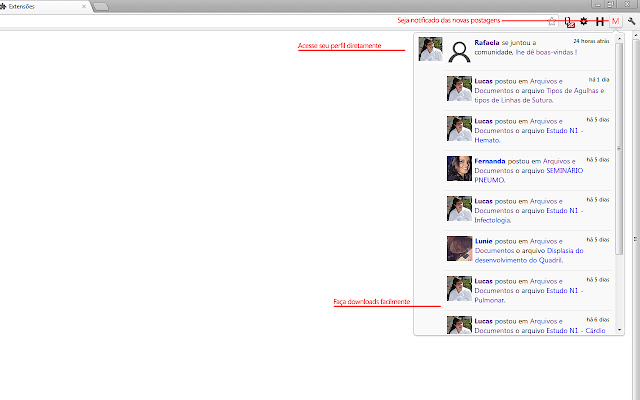
Task: Open the red M extension icon
Action: tap(616, 21)
